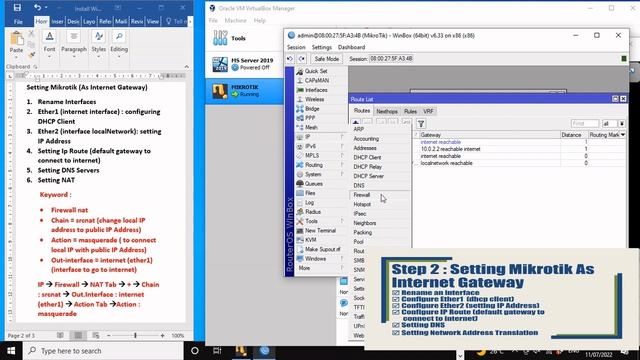Open the Paragraph group in Word

pyautogui.click(x=74, y=43)
